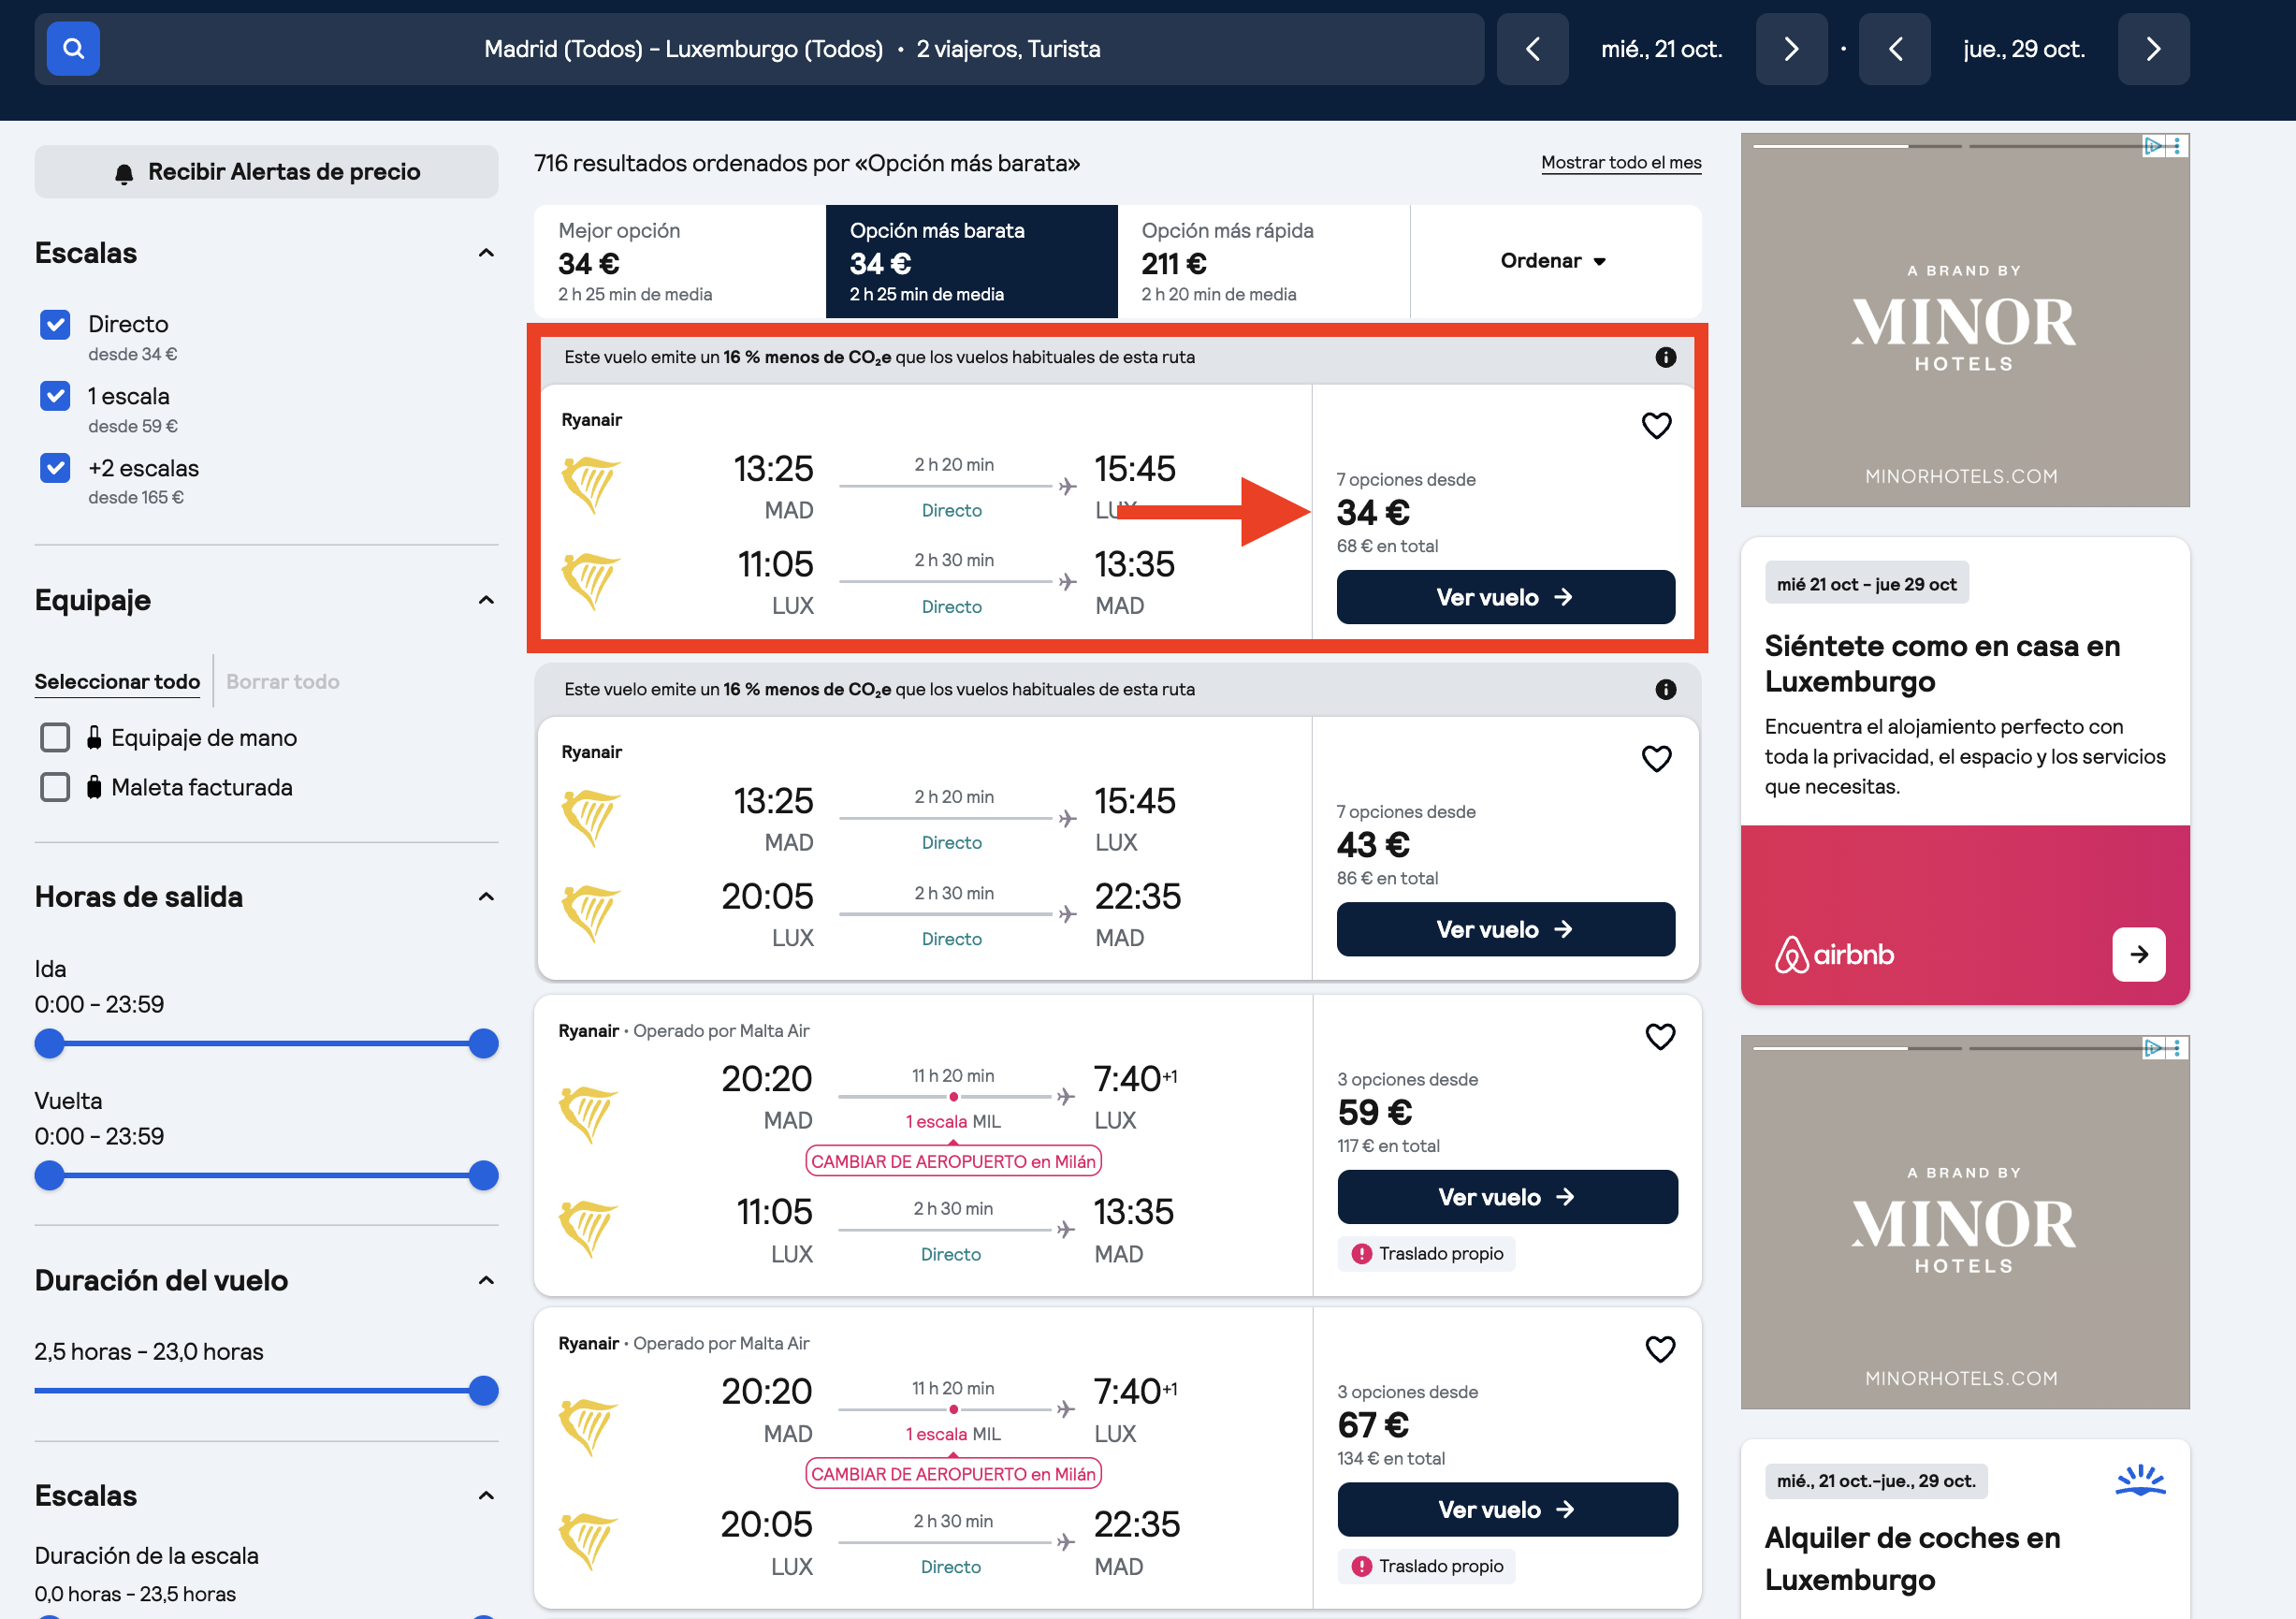
Task: Favorite the 43 € Ryanair flight
Action: click(1656, 758)
